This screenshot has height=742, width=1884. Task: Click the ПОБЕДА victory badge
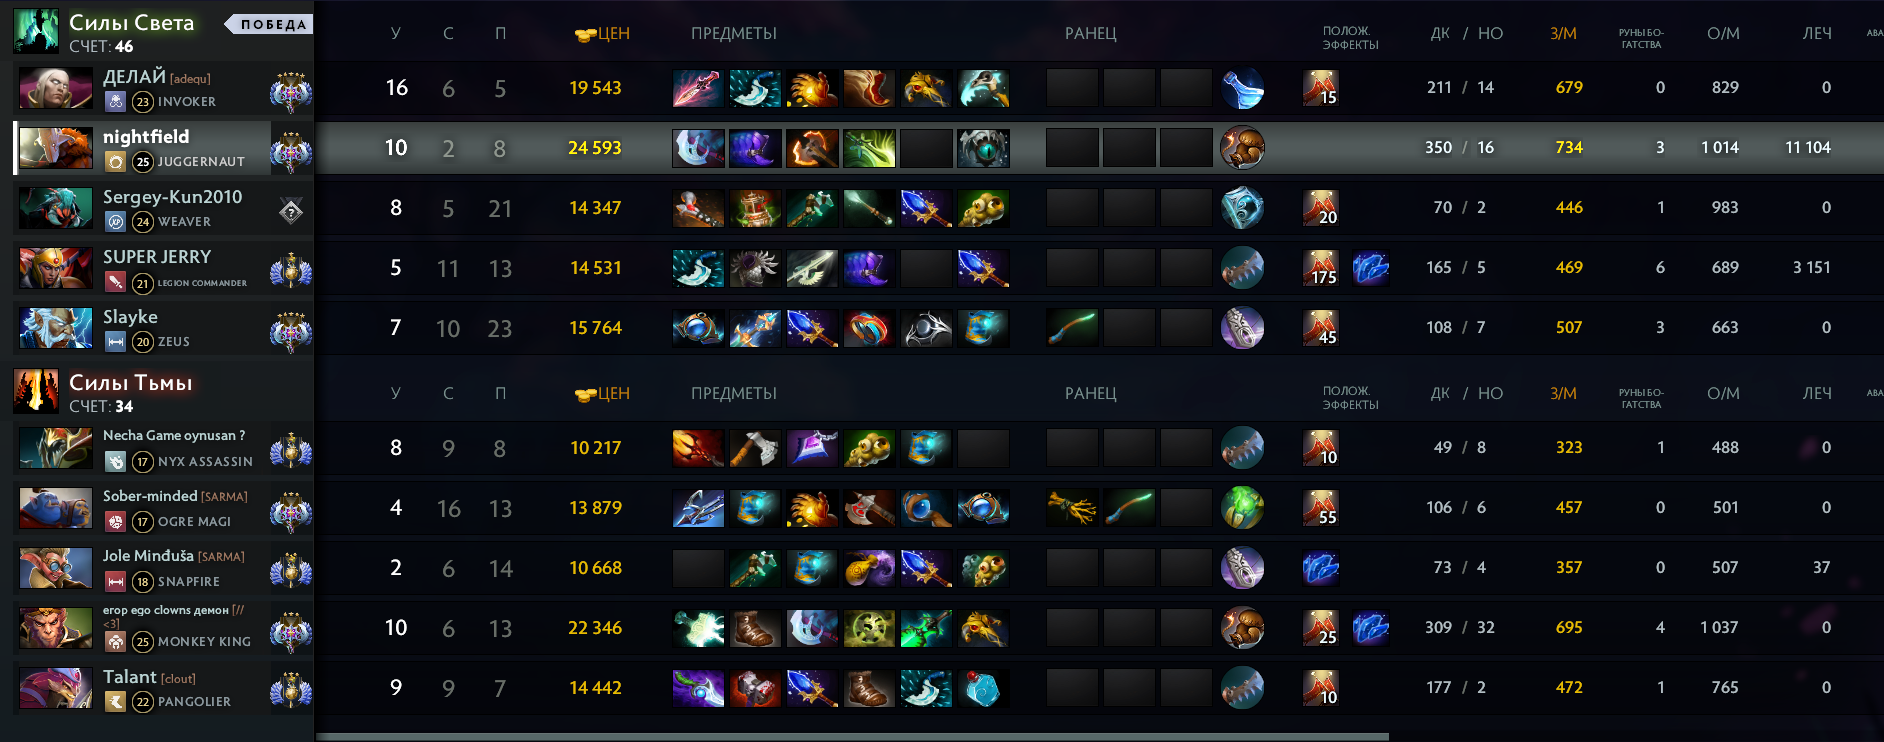[270, 24]
